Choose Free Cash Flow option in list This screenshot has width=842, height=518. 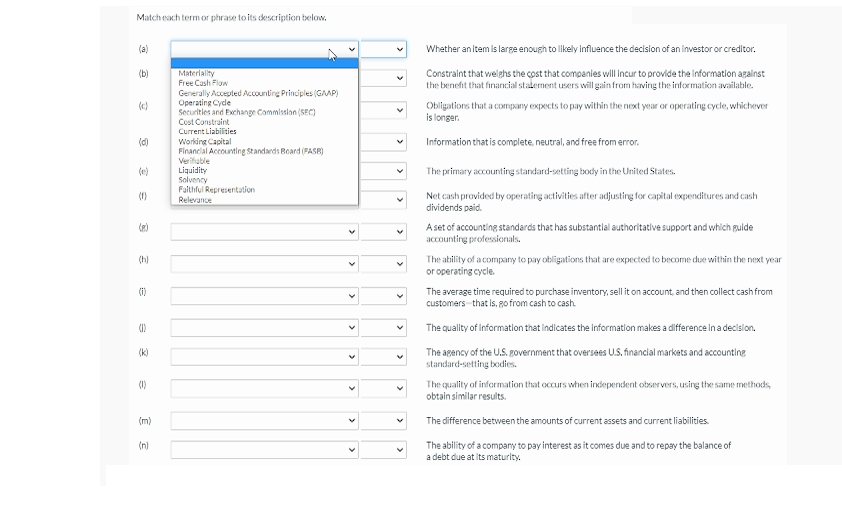coord(264,83)
